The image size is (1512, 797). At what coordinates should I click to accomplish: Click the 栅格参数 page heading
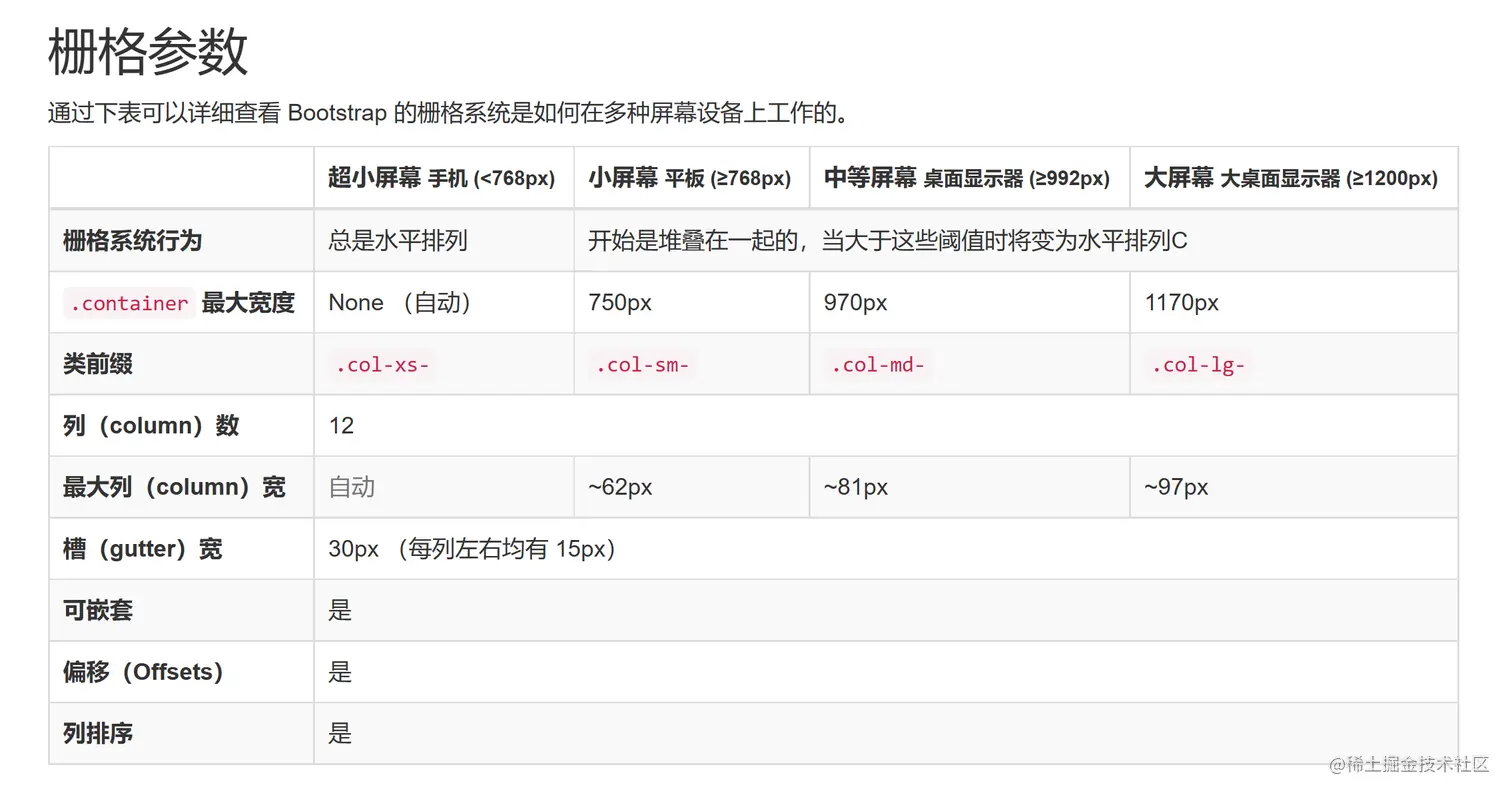pos(148,52)
